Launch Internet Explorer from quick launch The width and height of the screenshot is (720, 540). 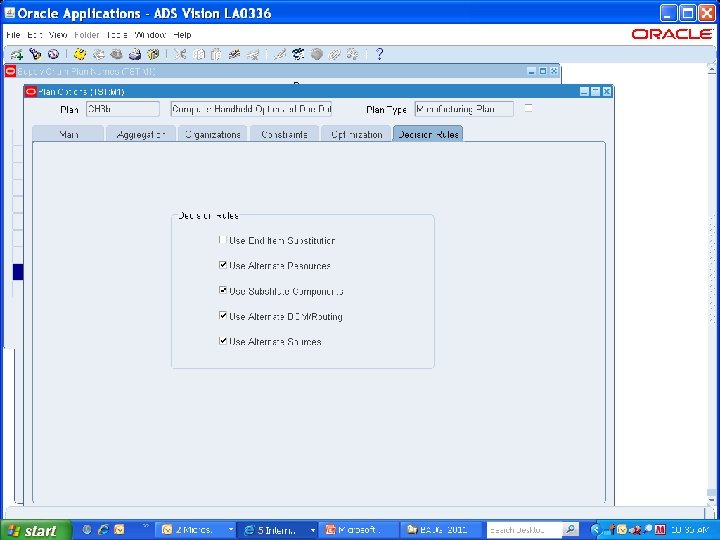[x=103, y=530]
